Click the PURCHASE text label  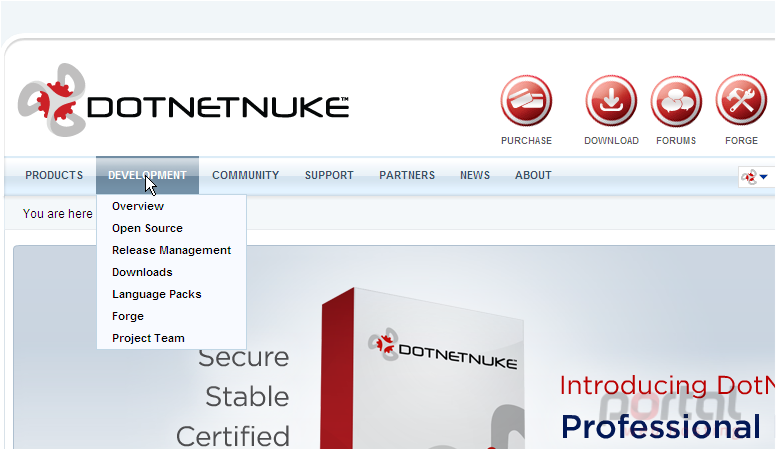[x=526, y=141]
